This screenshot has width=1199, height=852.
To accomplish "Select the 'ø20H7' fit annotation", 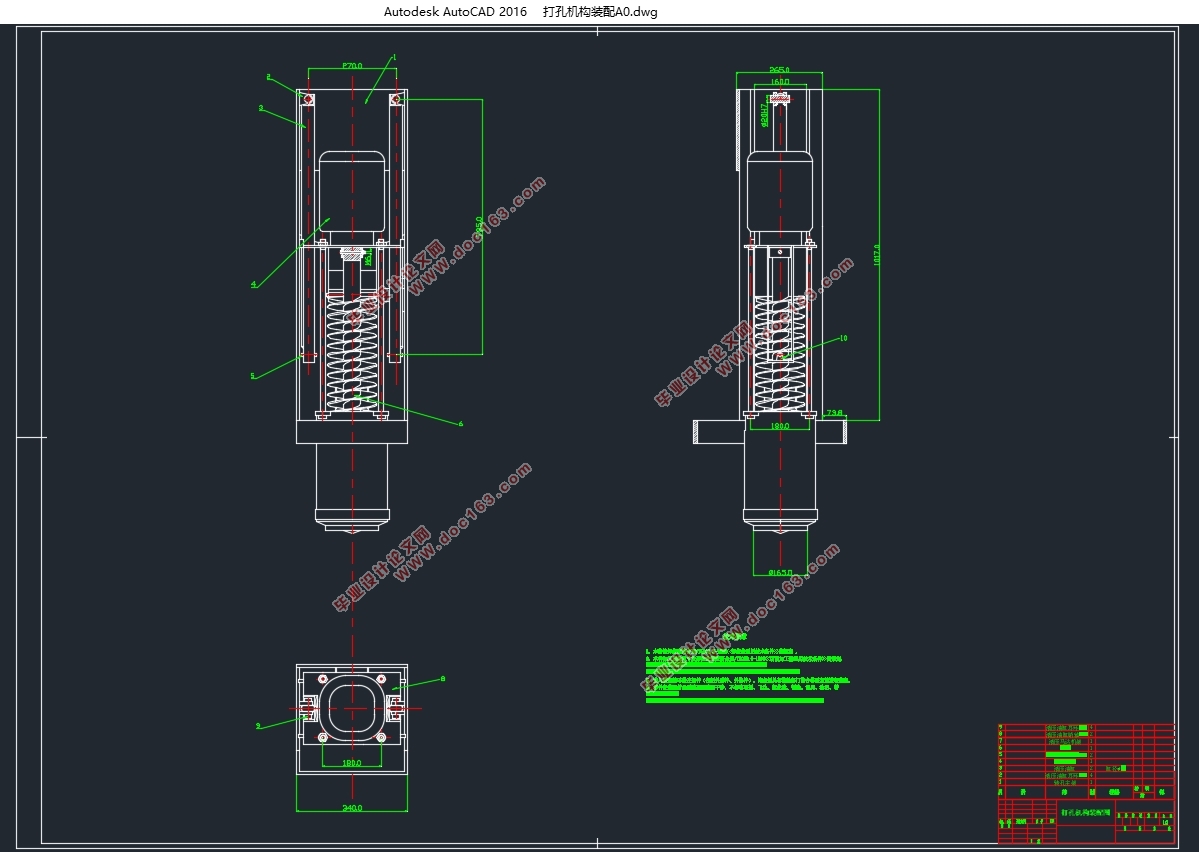I will click(x=765, y=115).
